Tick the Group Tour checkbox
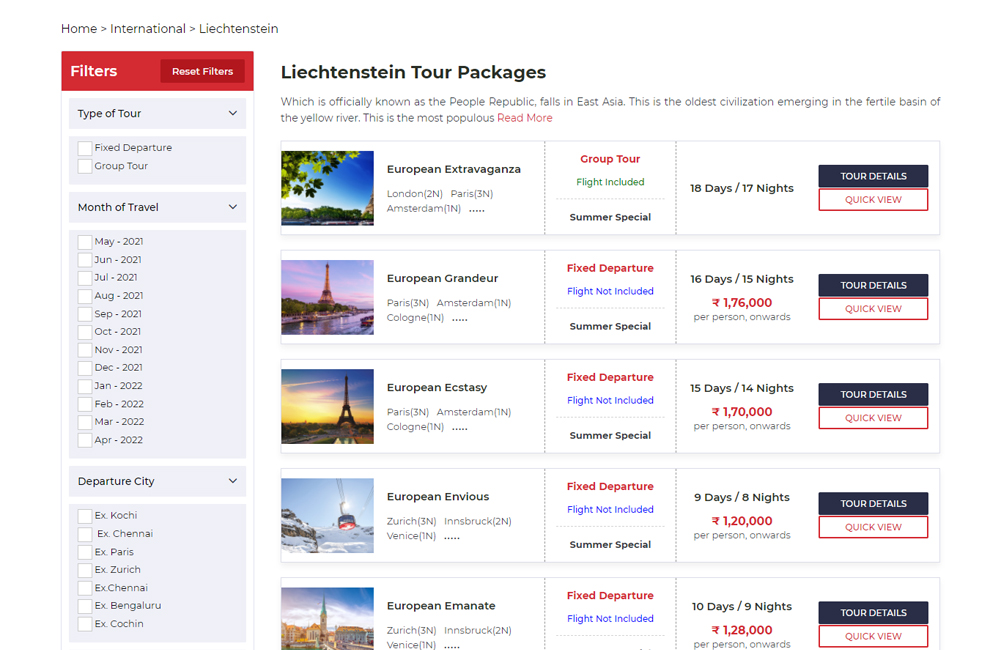The width and height of the screenshot is (1000, 650). pyautogui.click(x=85, y=166)
